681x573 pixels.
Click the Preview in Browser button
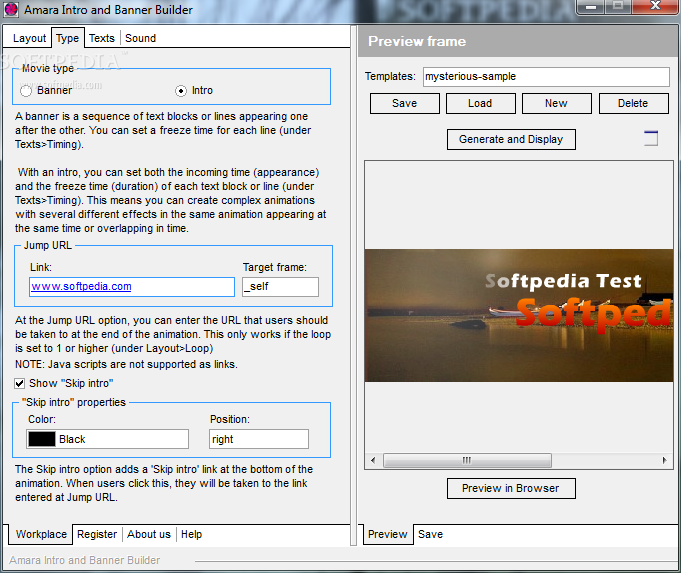click(x=511, y=488)
